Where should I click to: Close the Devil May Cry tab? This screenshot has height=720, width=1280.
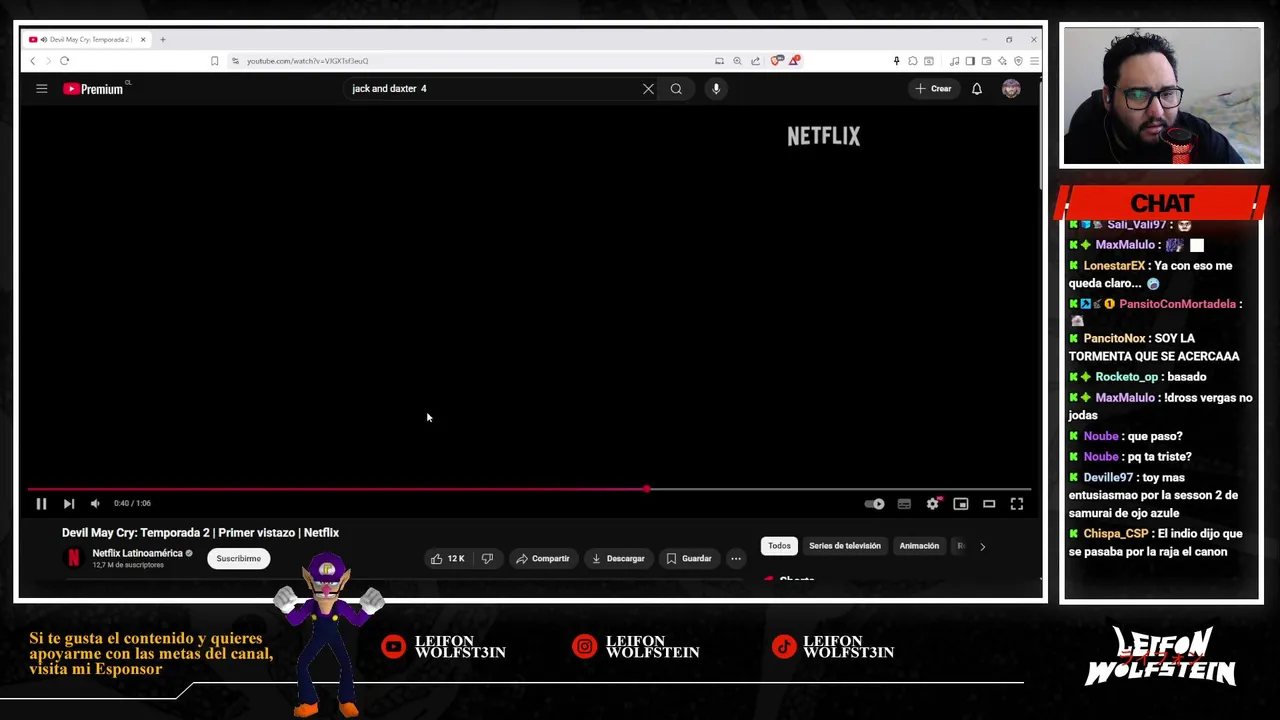(143, 40)
